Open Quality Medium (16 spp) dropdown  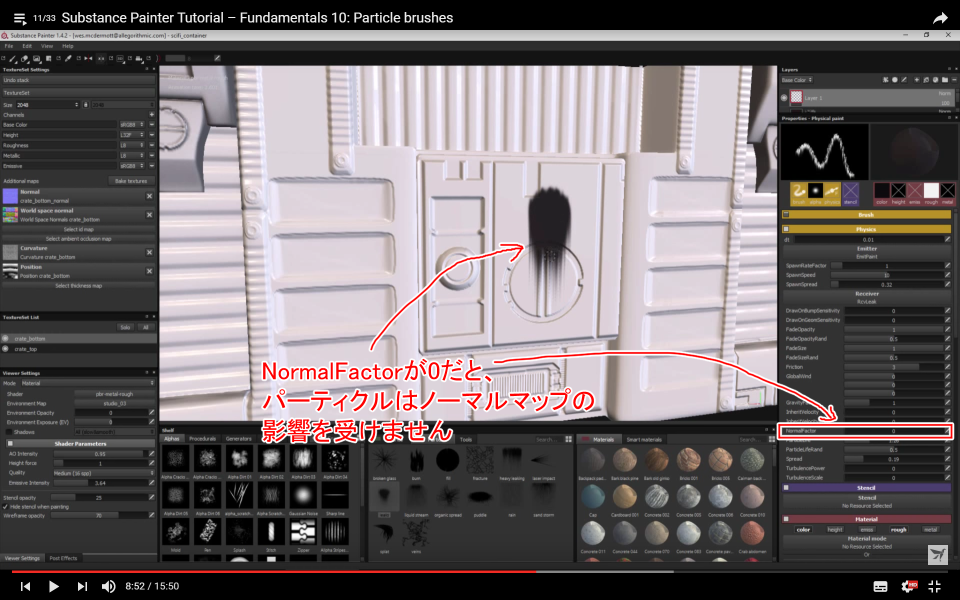click(103, 473)
